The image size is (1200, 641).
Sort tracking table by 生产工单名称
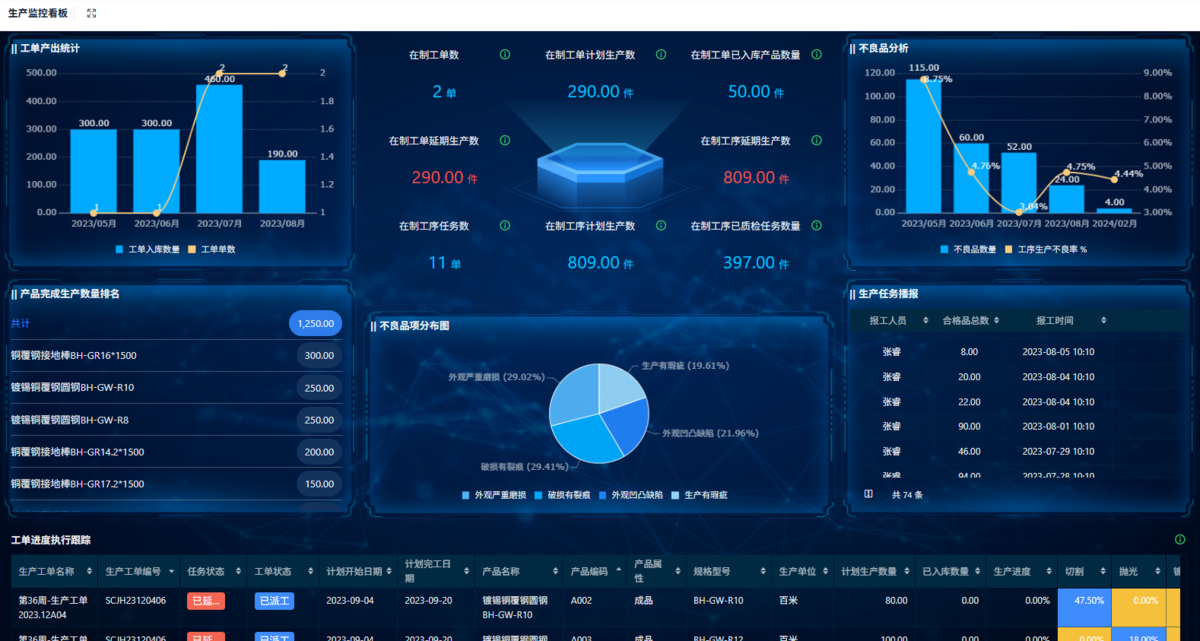point(90,571)
